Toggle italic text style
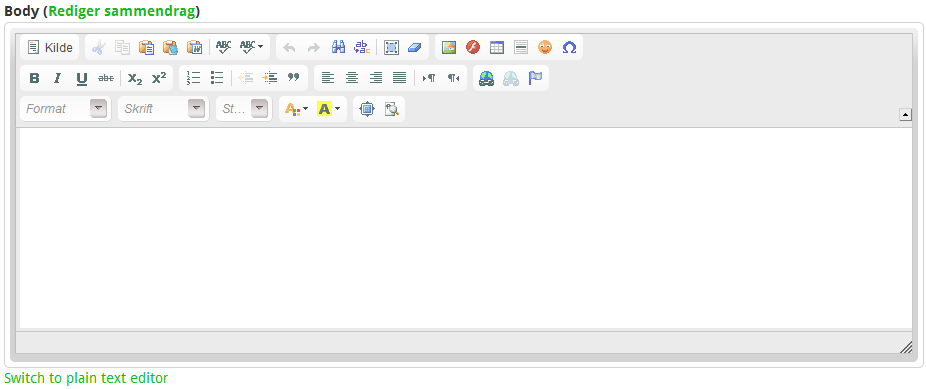 click(x=57, y=78)
